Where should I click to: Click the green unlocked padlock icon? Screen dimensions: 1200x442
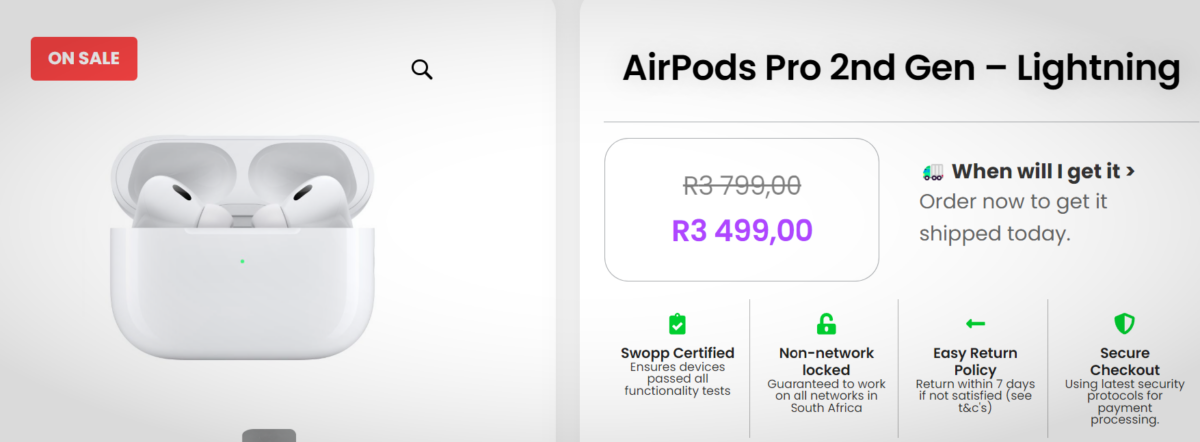tap(826, 324)
